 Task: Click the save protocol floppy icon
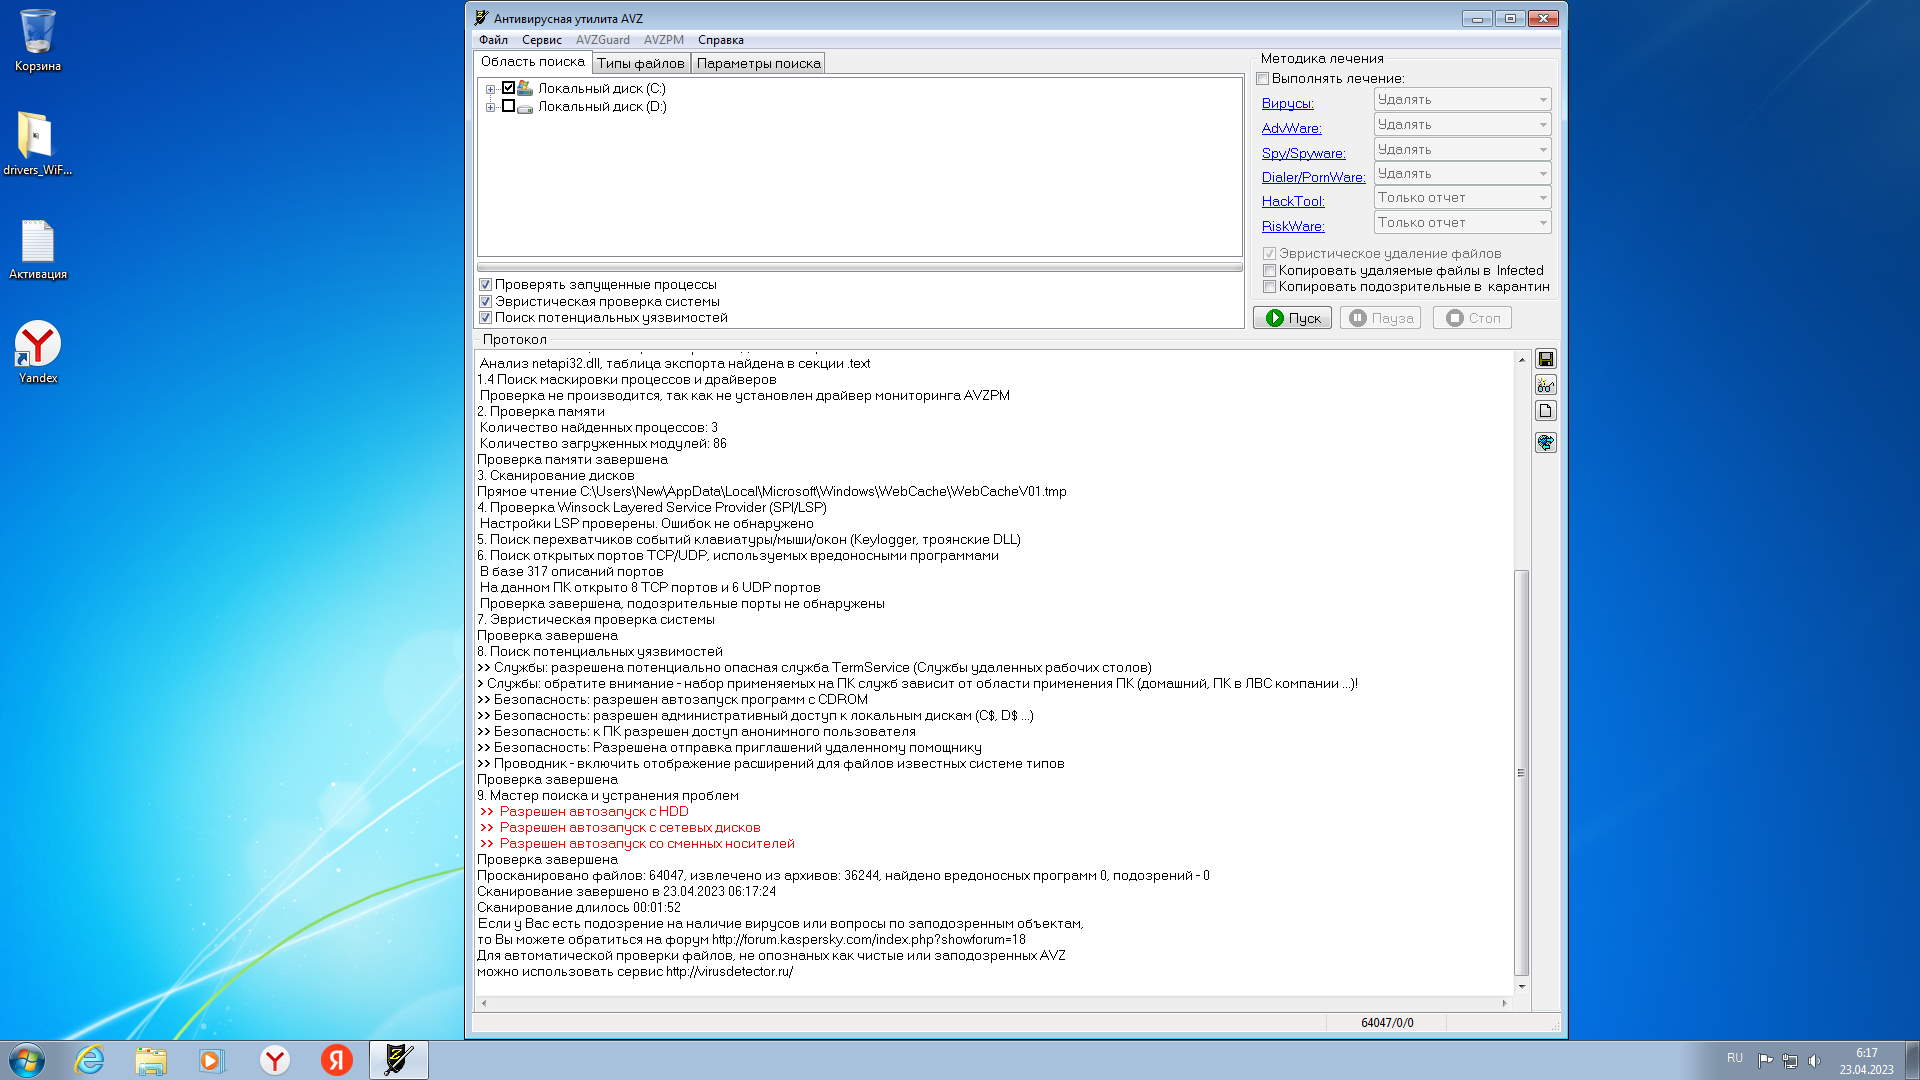click(x=1545, y=359)
